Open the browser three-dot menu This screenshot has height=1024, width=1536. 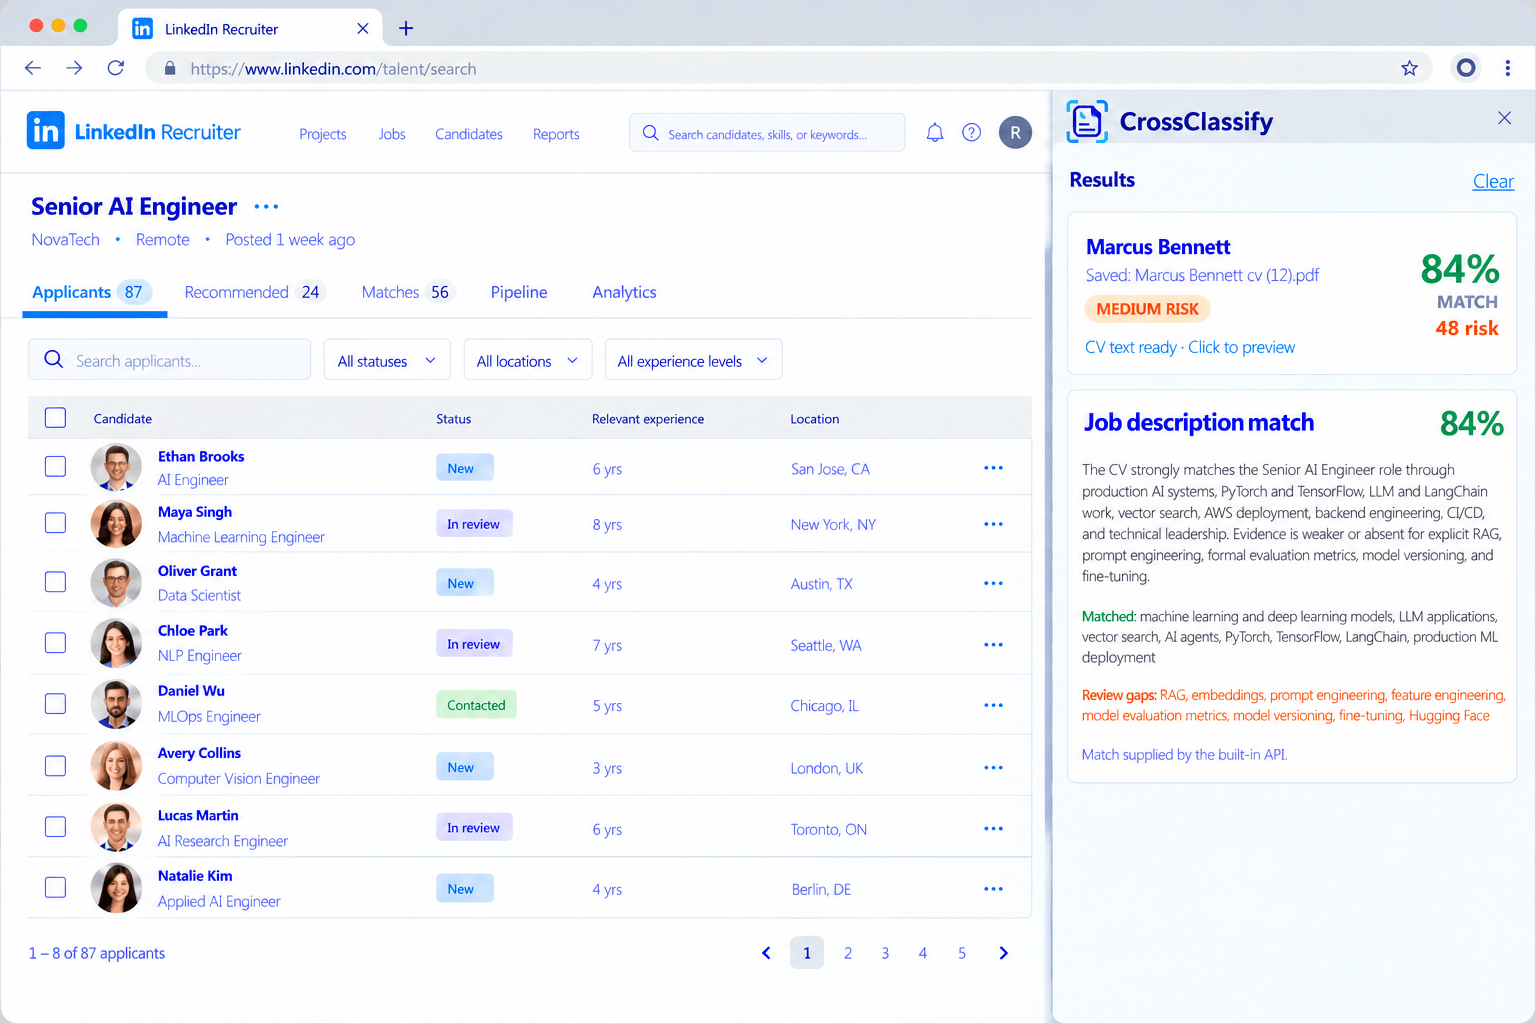pos(1507,68)
